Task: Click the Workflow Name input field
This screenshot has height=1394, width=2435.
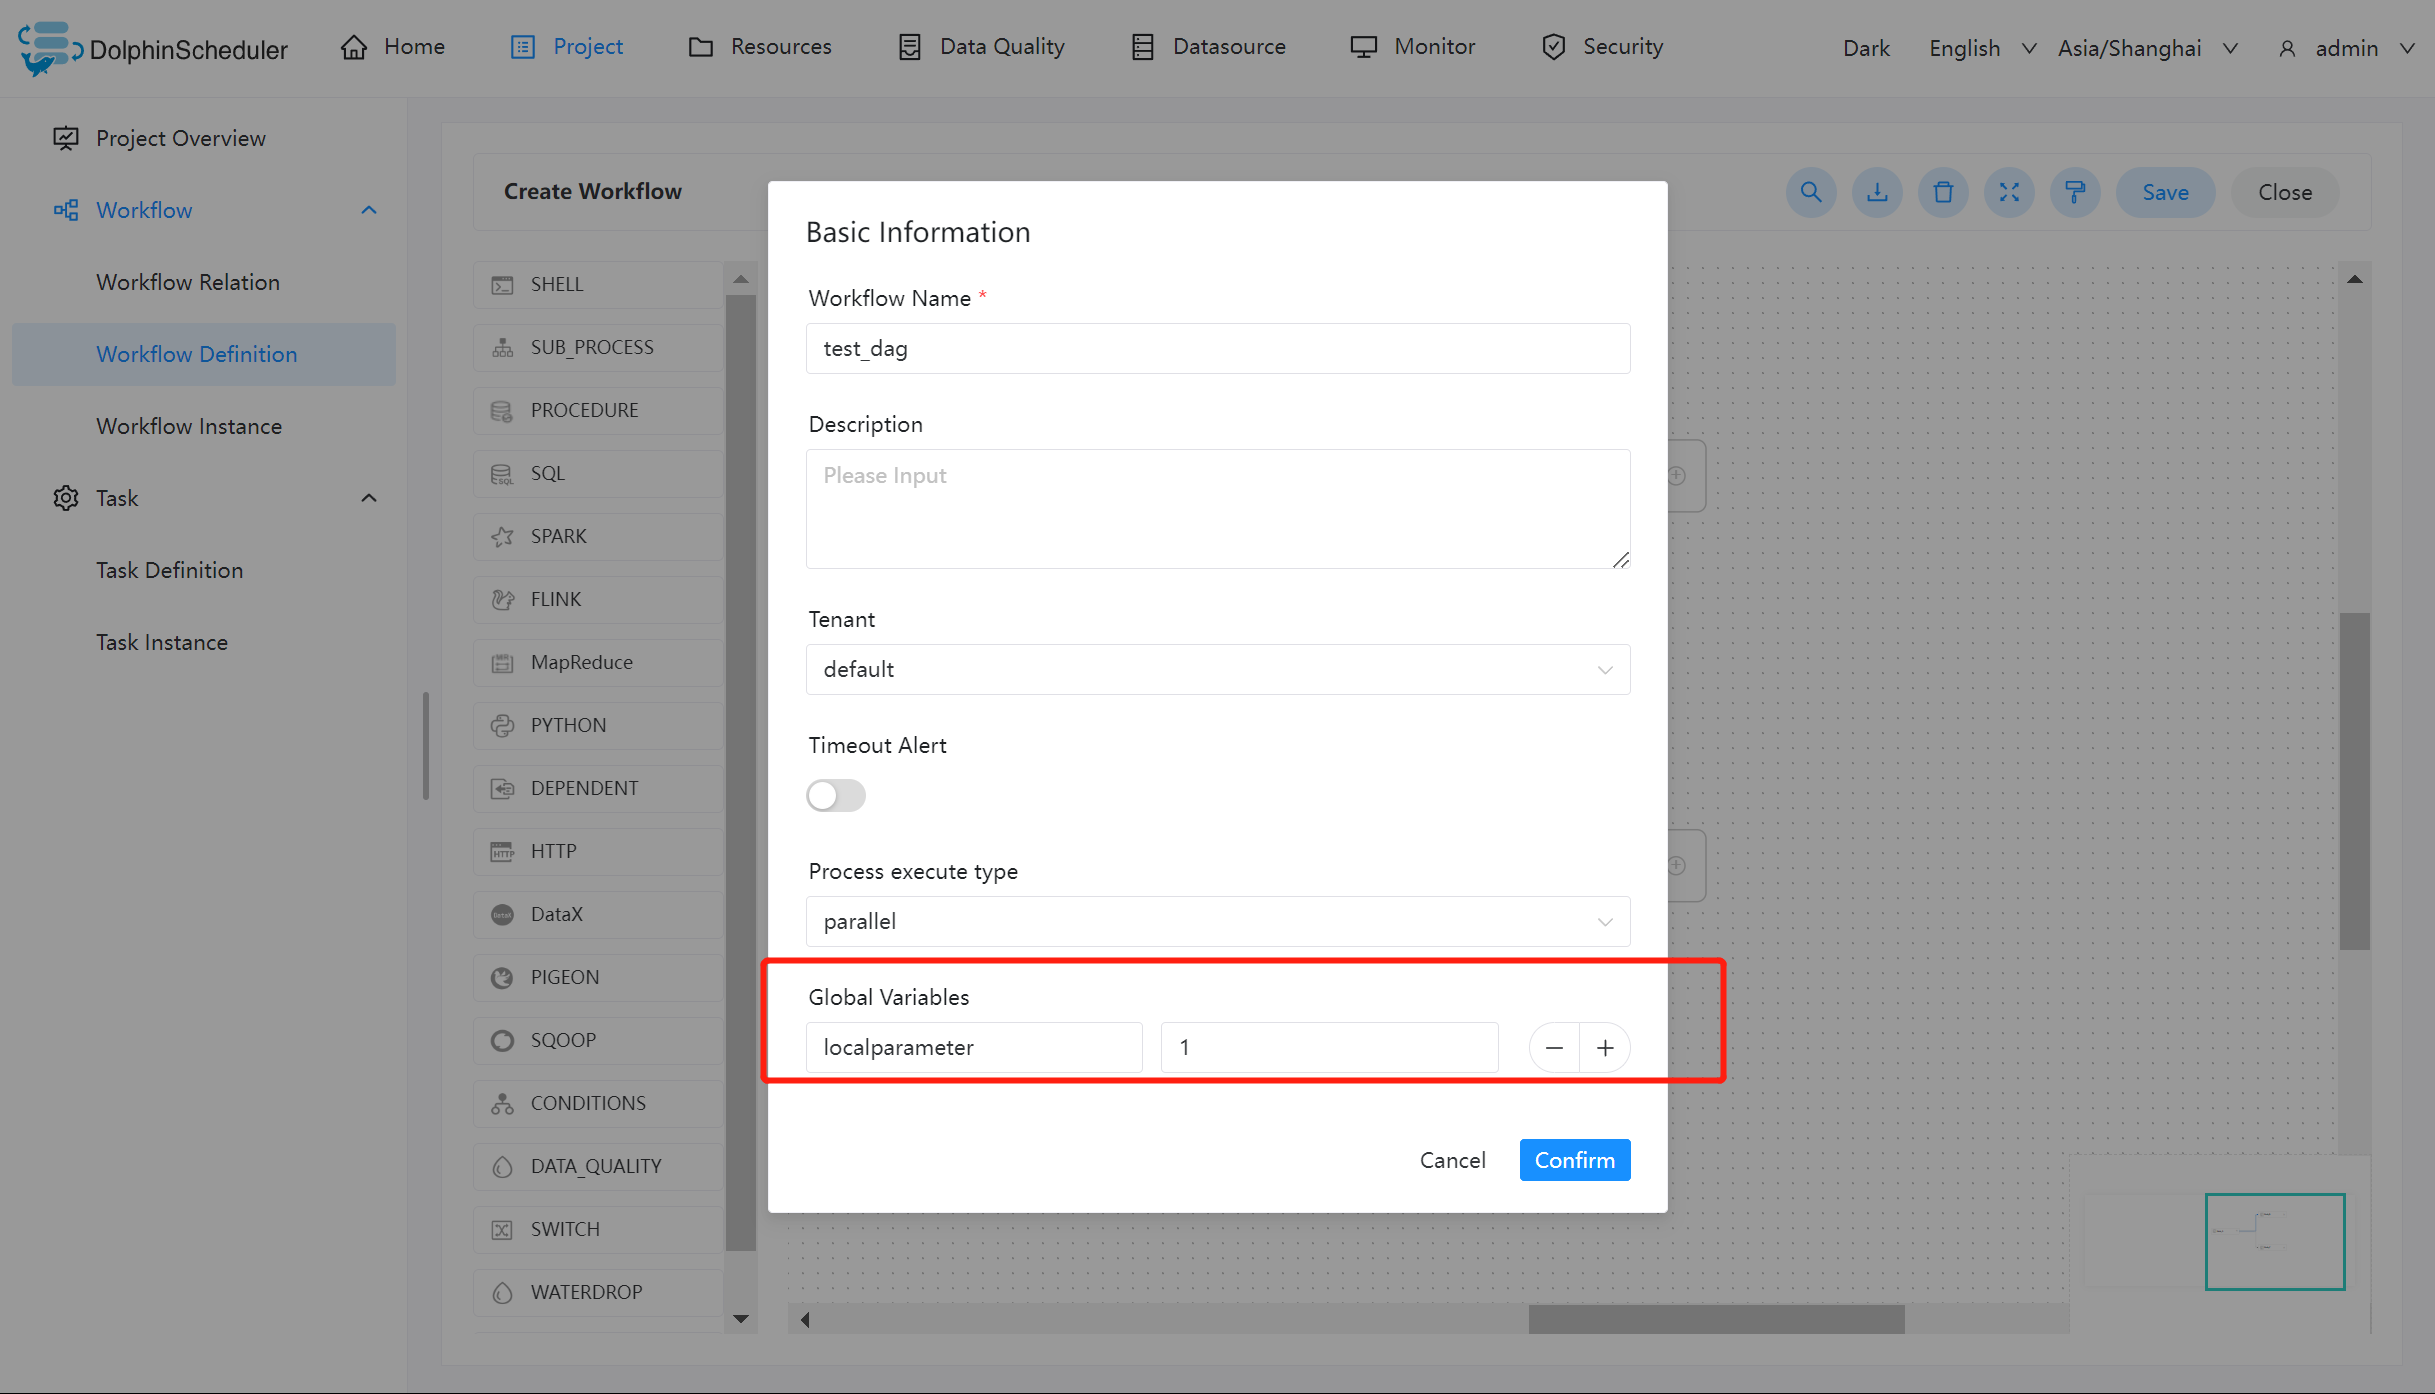Action: (1217, 348)
